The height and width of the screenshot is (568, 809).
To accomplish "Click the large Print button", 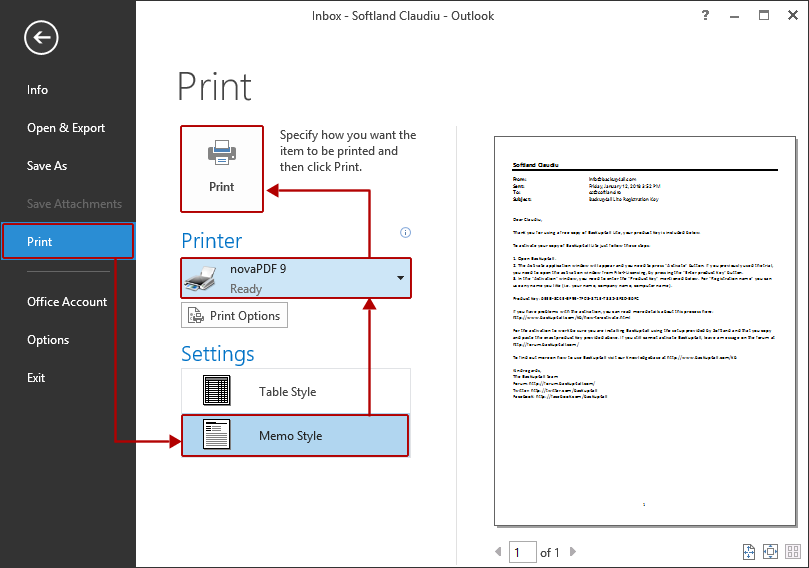I will (x=222, y=169).
